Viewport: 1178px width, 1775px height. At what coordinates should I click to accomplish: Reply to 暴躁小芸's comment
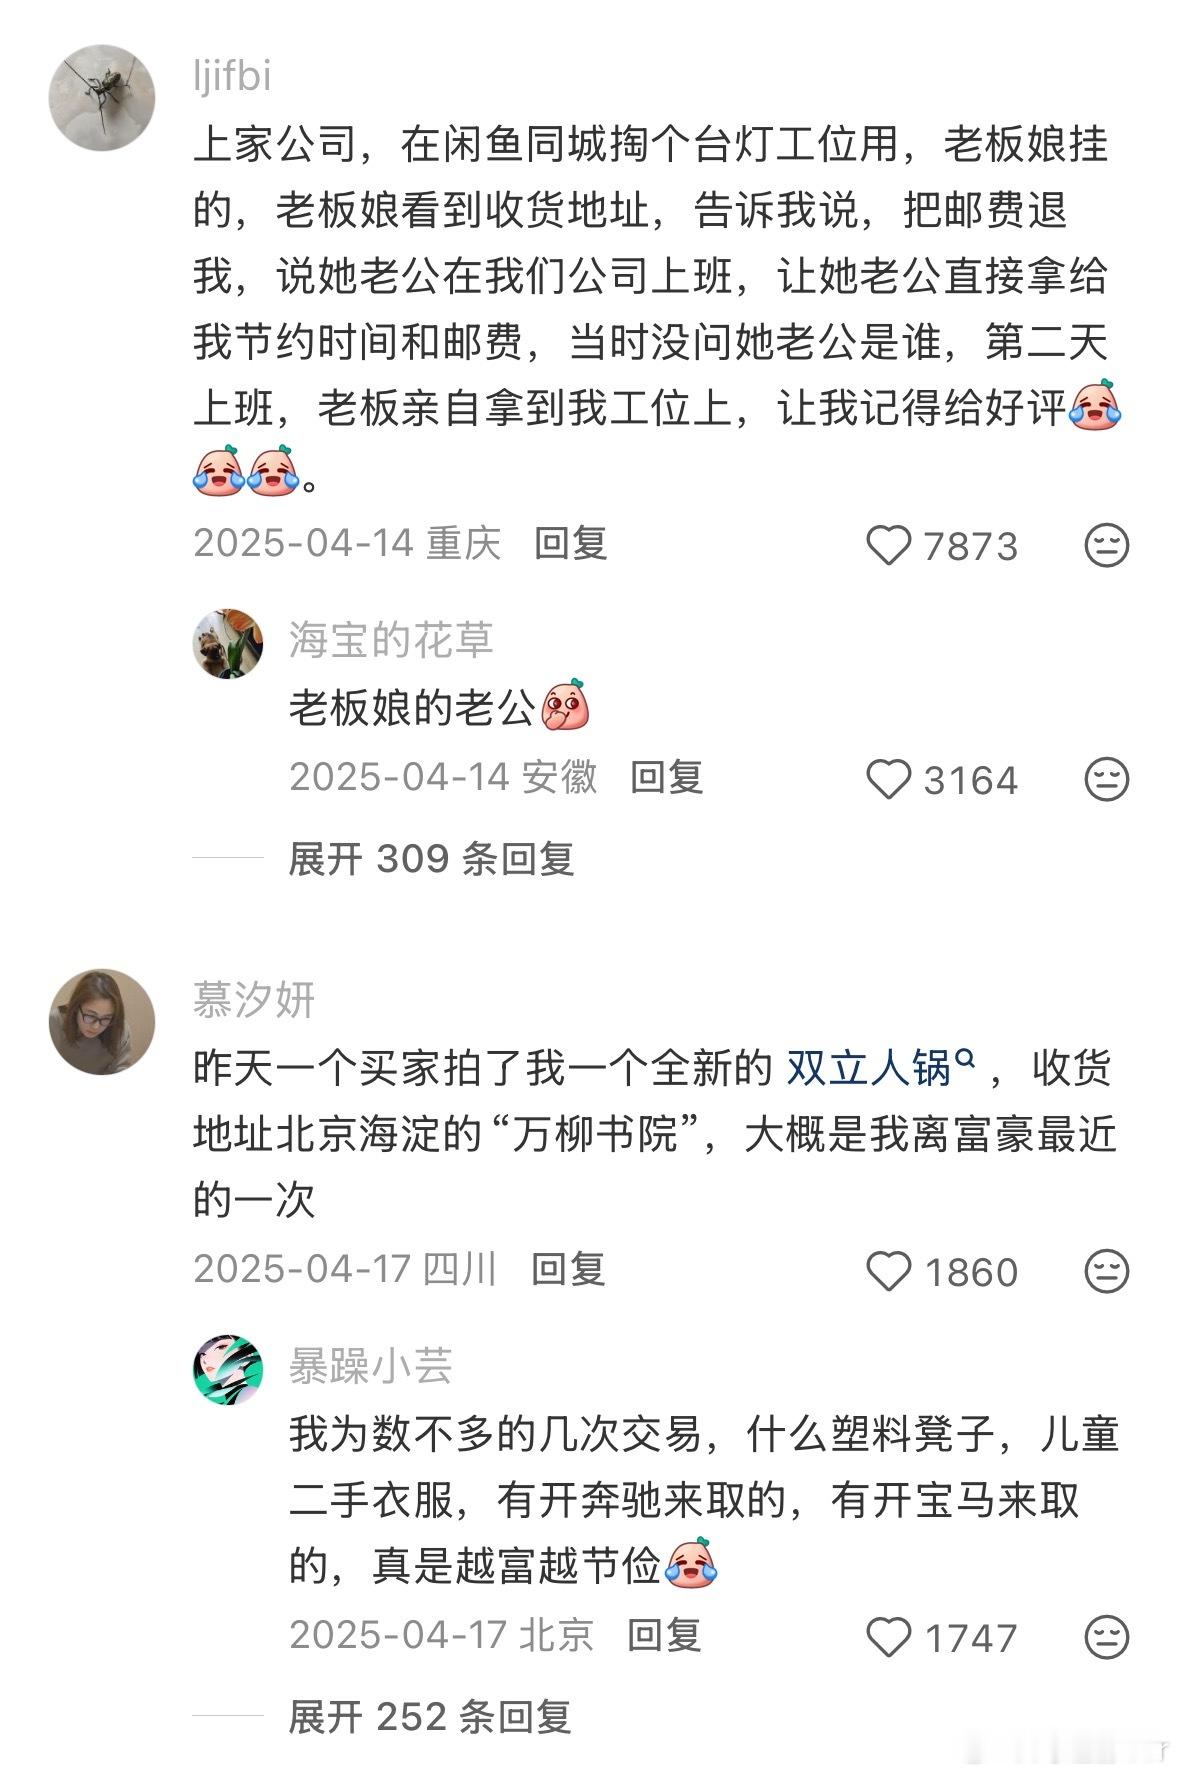click(x=664, y=1636)
